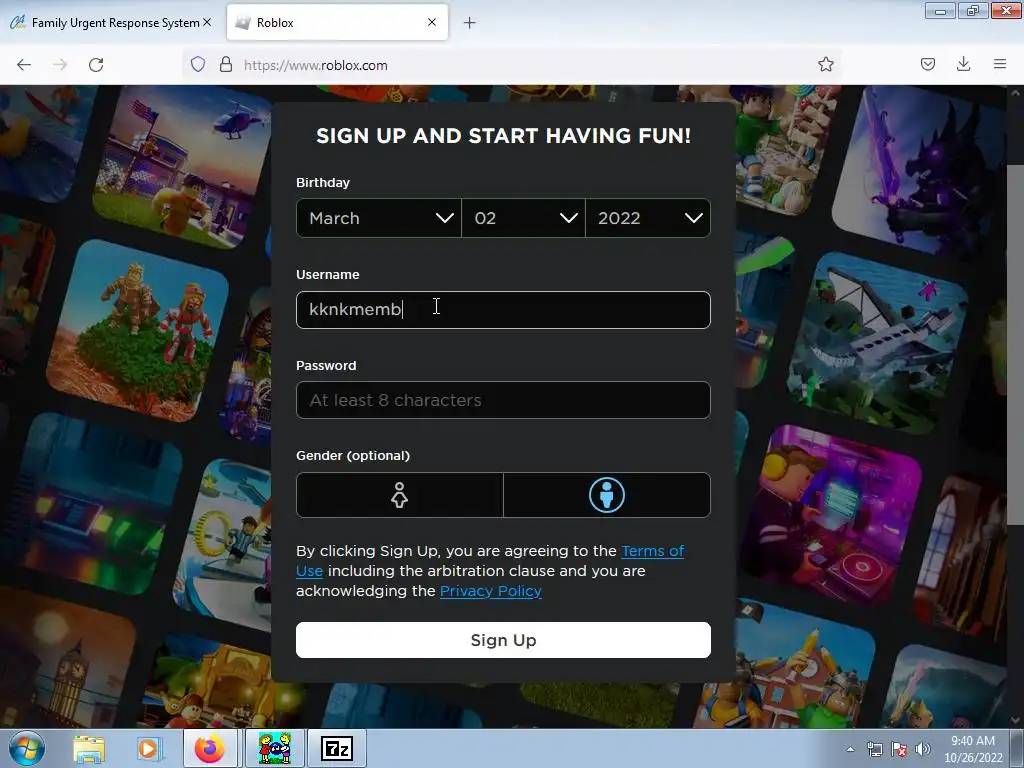Image resolution: width=1024 pixels, height=768 pixels.
Task: Click the browser forward arrow
Action: click(60, 65)
